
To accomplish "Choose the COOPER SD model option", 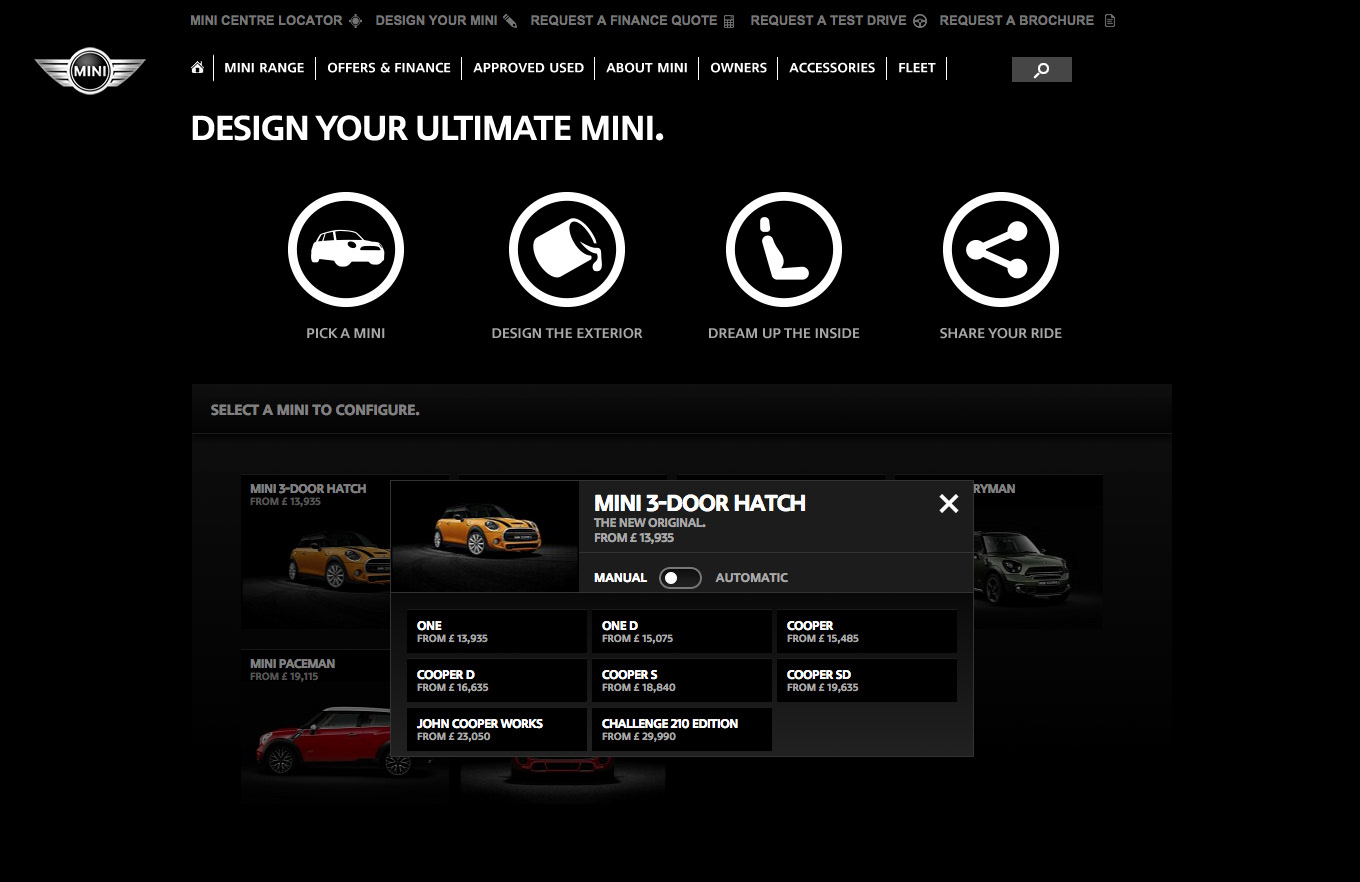I will pos(867,681).
